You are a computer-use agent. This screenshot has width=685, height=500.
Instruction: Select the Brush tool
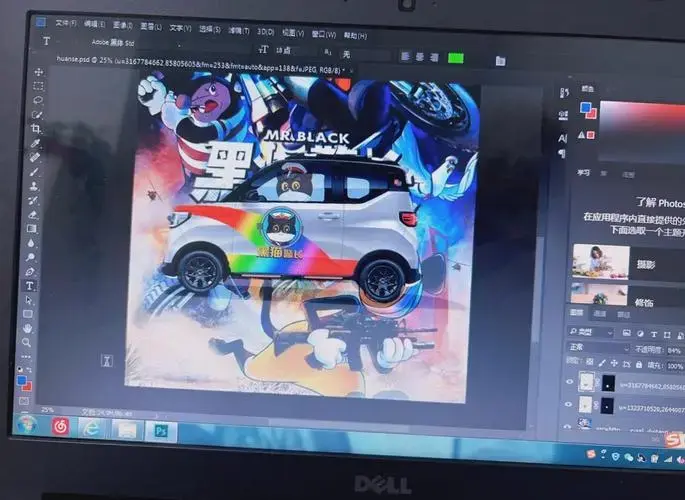click(35, 172)
